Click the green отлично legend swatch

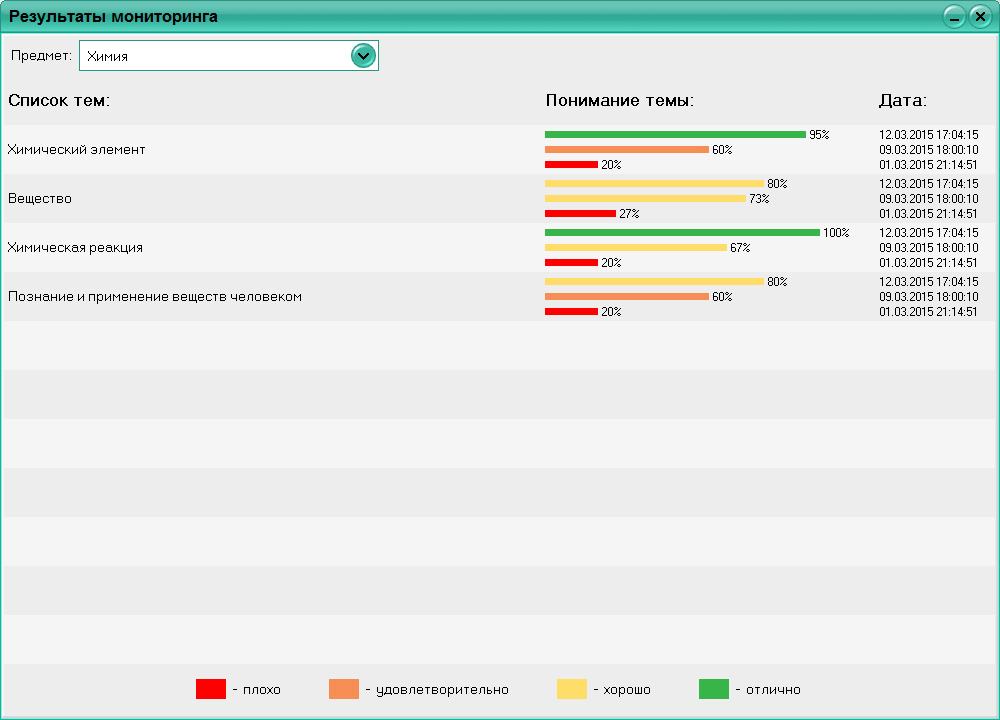(x=714, y=689)
